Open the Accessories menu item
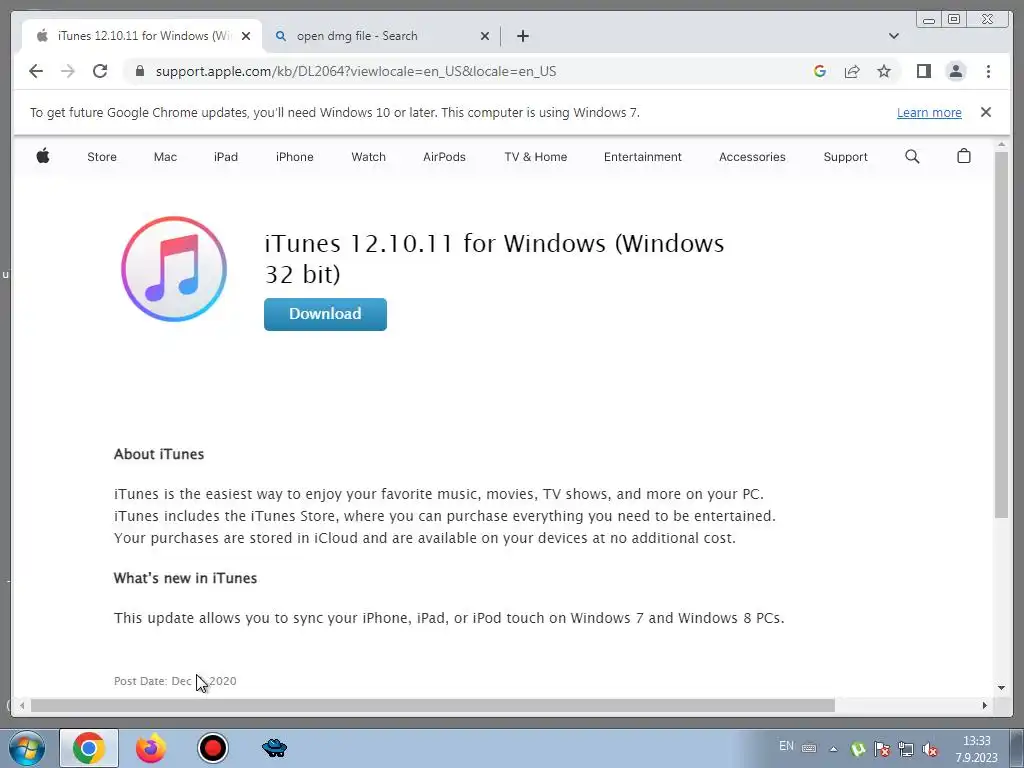 752,157
